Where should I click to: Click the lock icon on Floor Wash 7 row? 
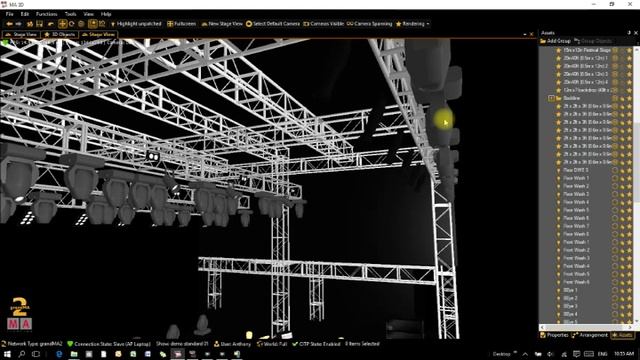tap(622, 227)
